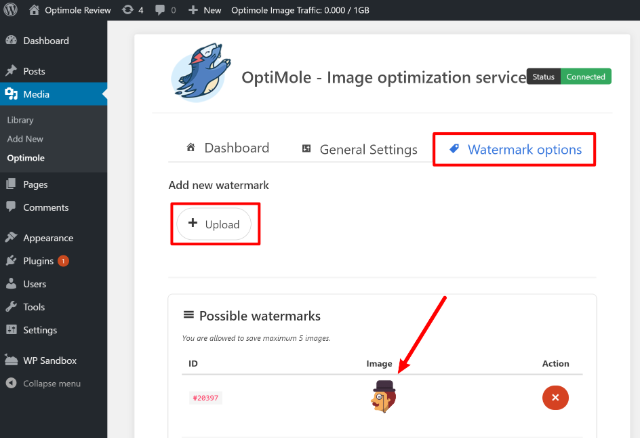The width and height of the screenshot is (640, 438).
Task: Click the Plugins update badge showing 1
Action: click(x=63, y=261)
